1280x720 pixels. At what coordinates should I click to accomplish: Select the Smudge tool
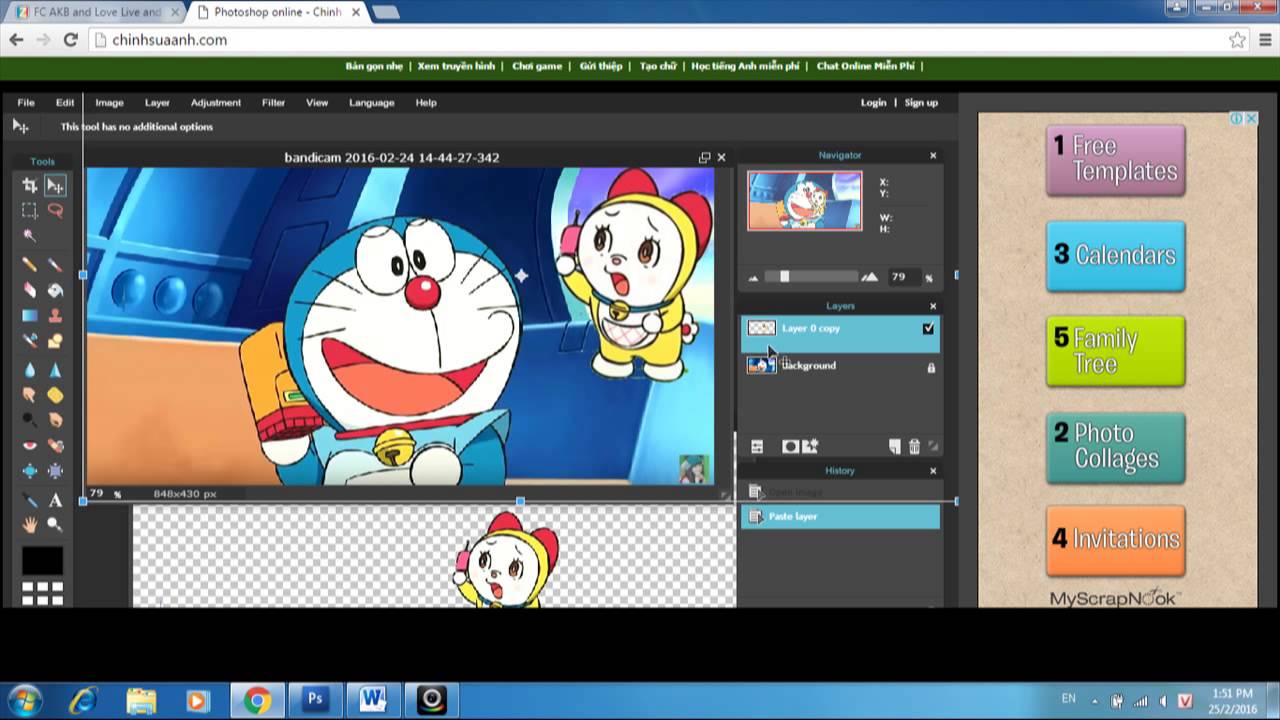point(30,395)
